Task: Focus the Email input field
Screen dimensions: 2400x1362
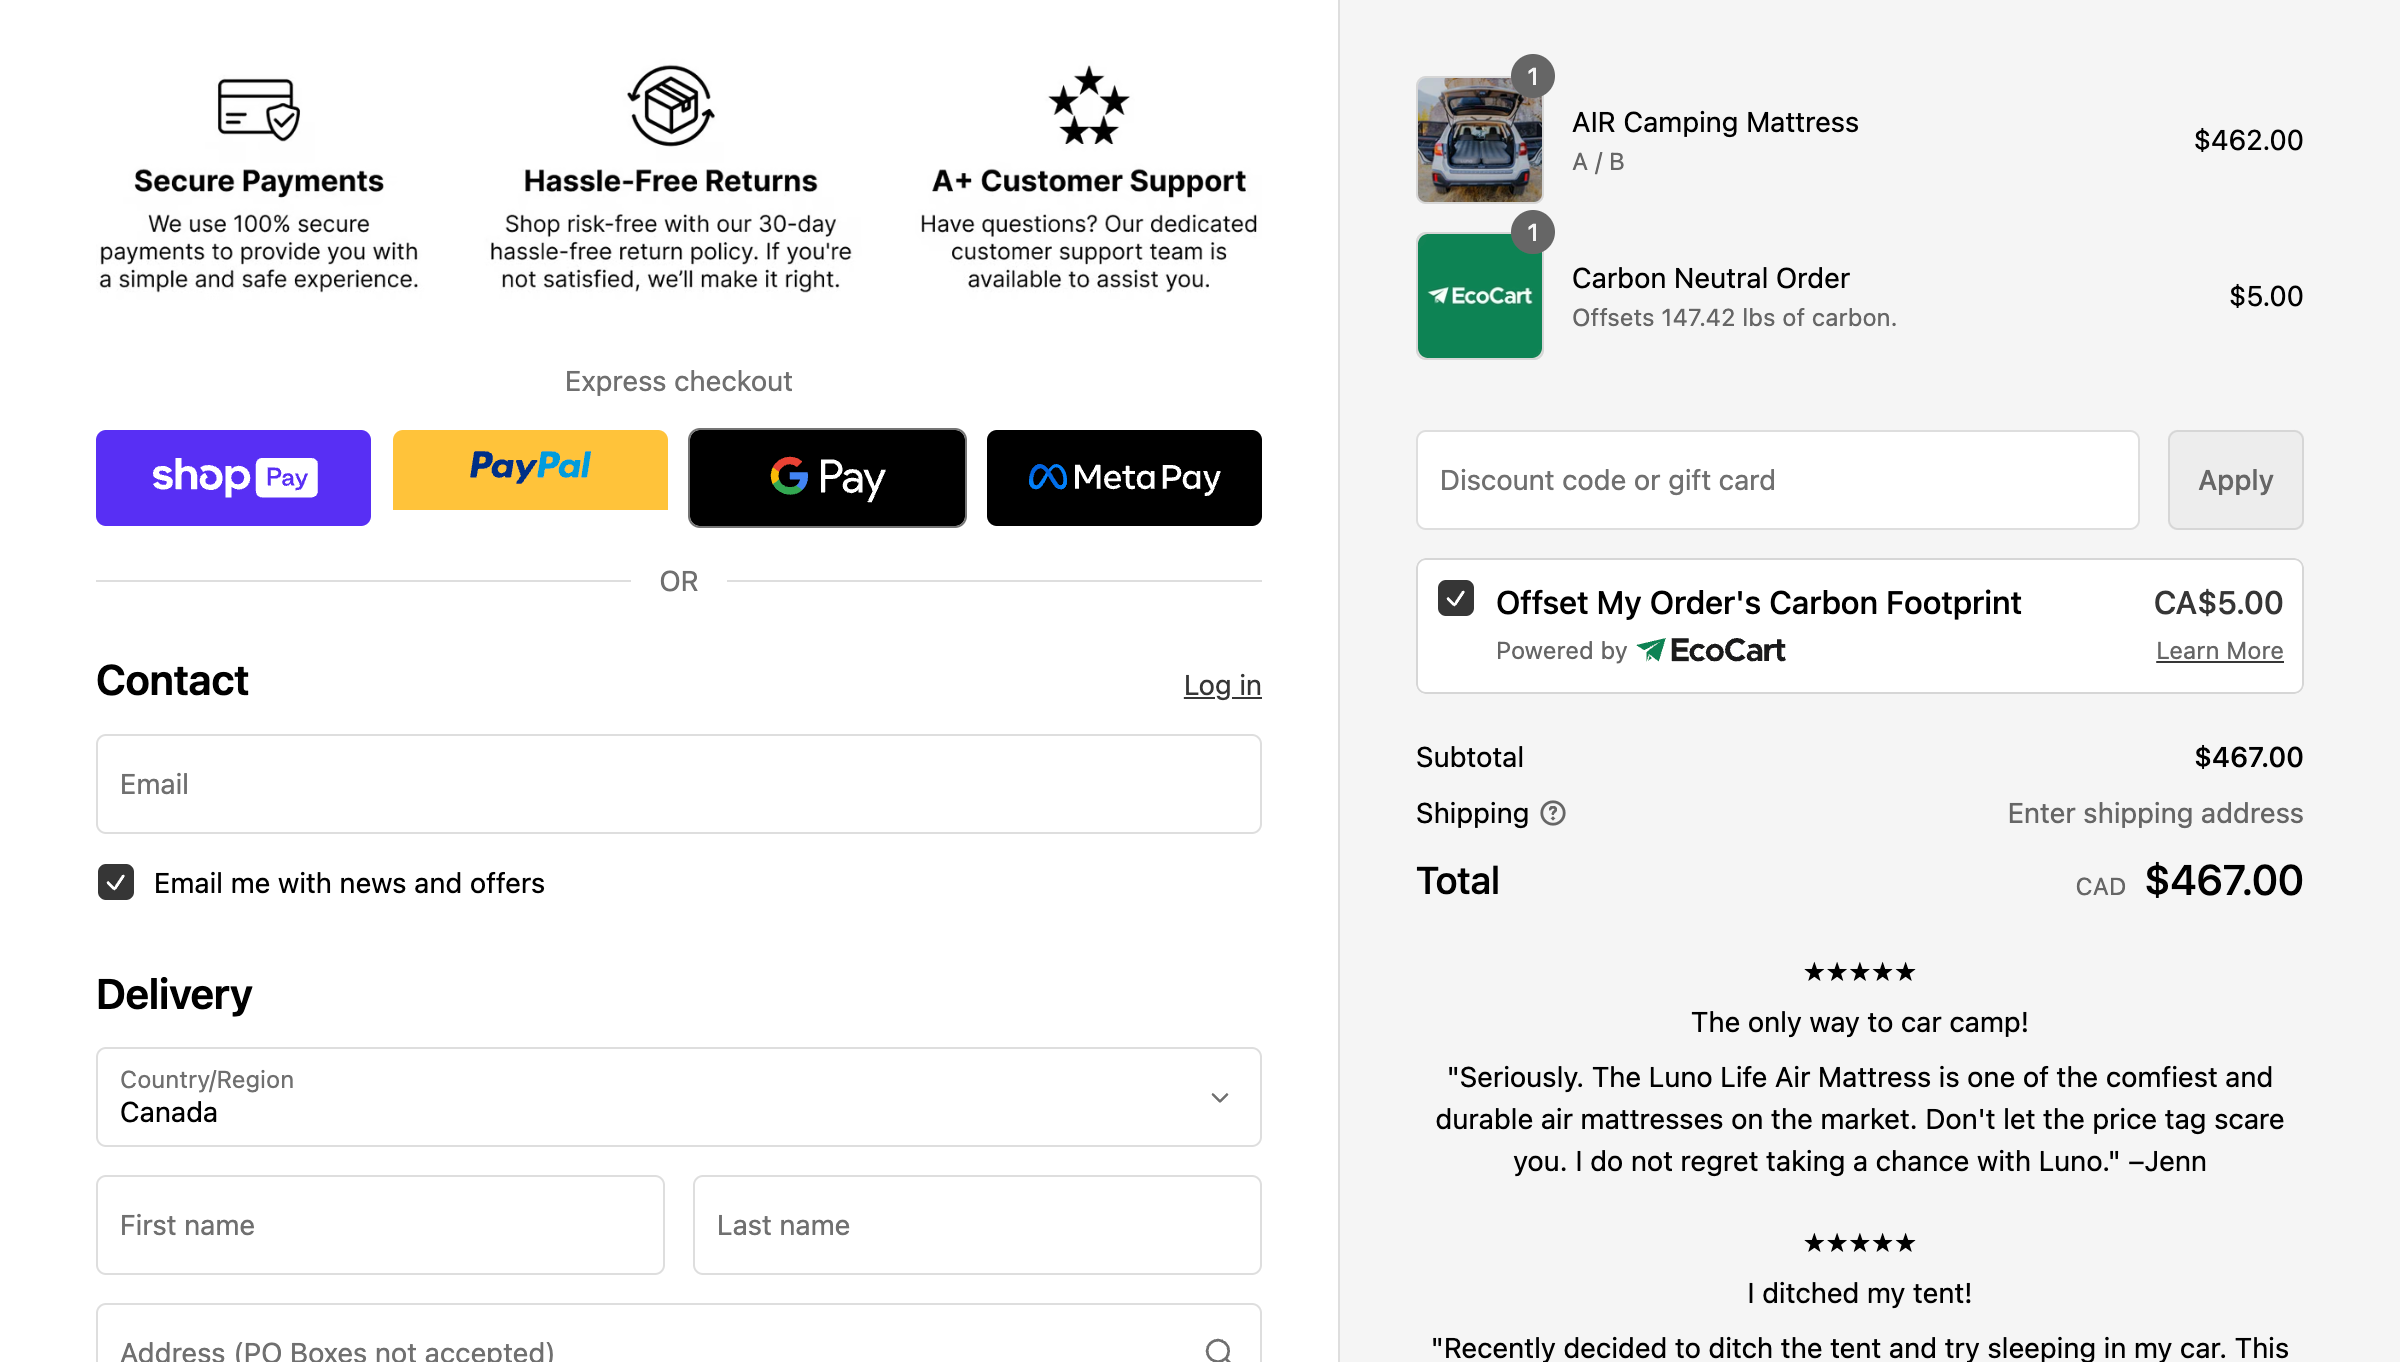Action: 678,784
